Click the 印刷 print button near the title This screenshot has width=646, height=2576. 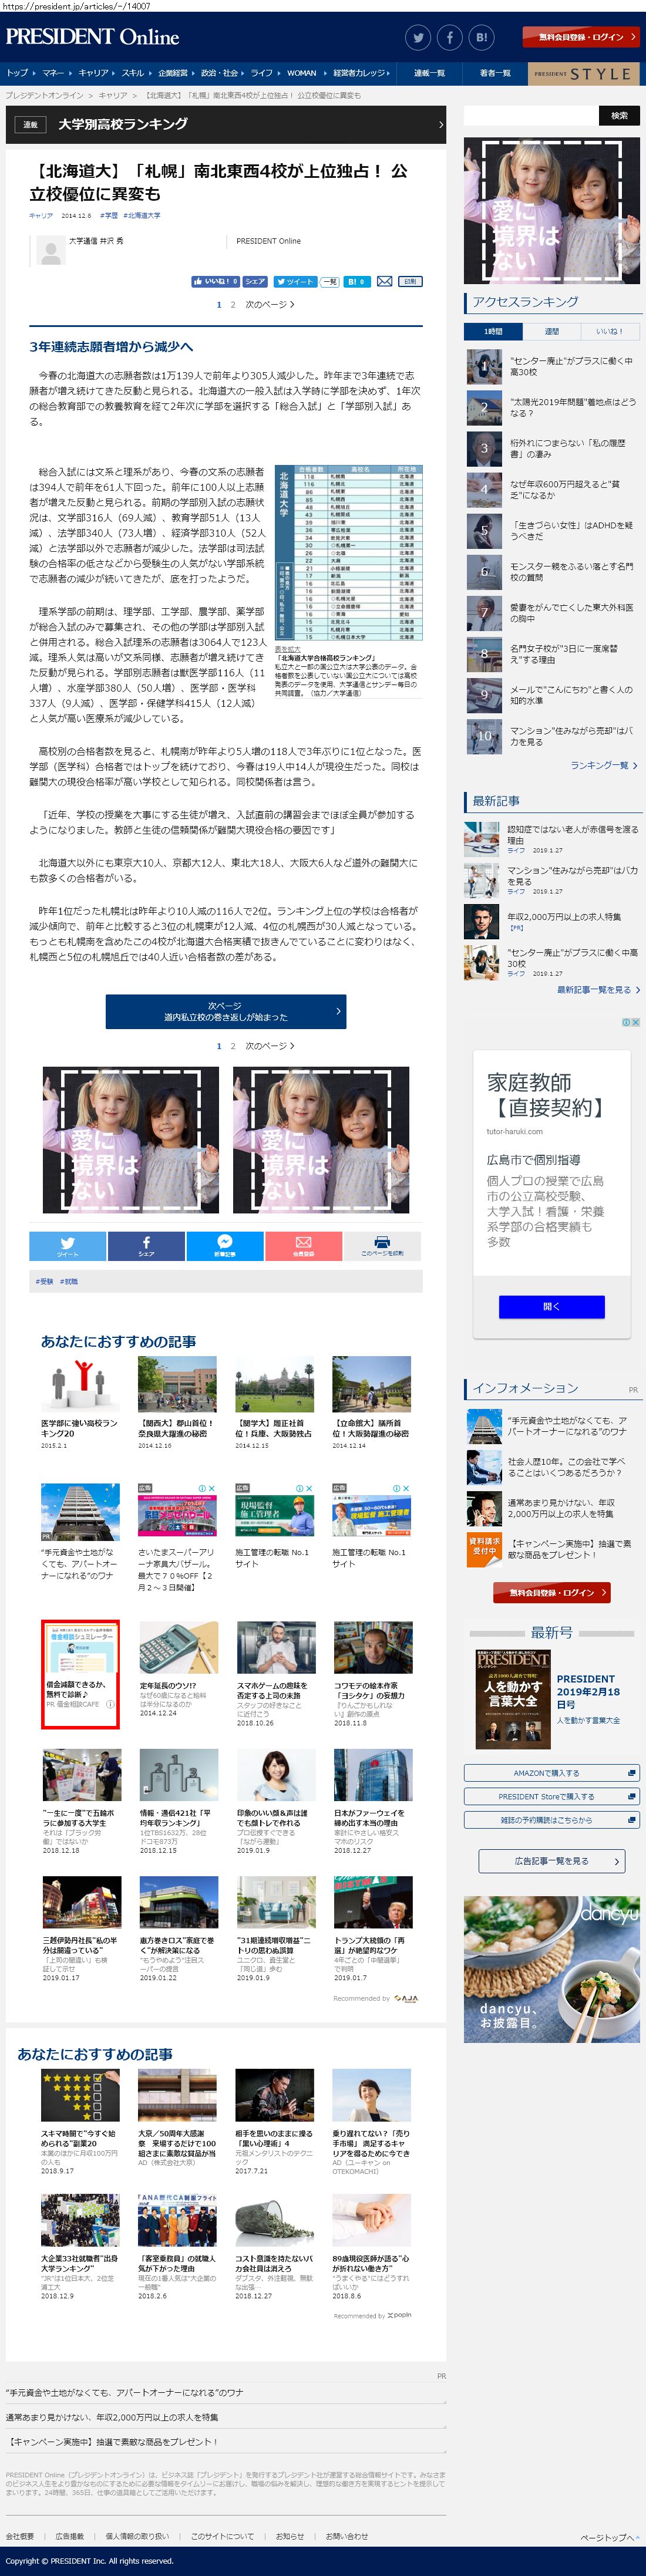(x=411, y=282)
